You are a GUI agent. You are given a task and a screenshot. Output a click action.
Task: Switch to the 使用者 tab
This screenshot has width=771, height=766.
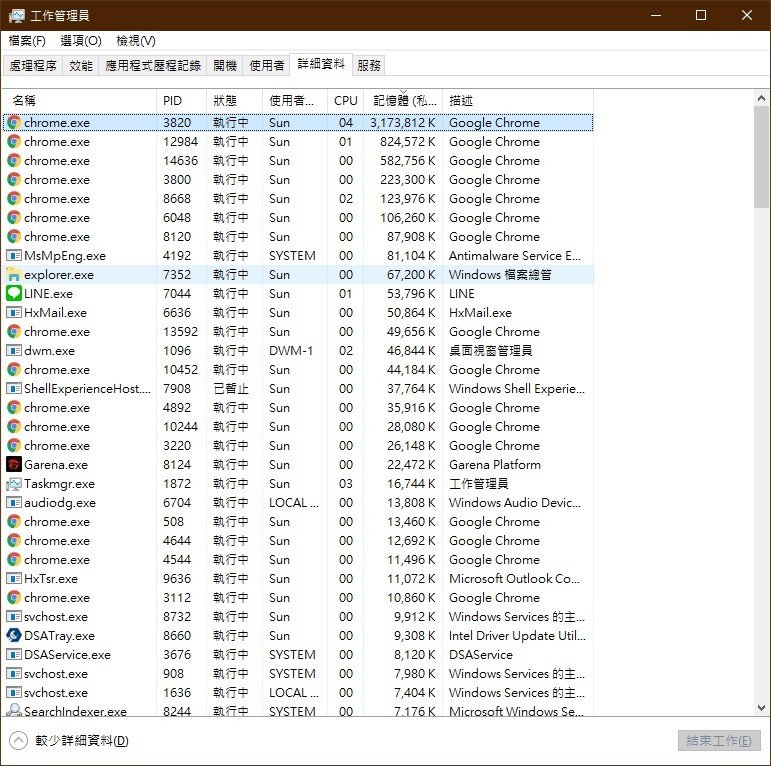pyautogui.click(x=267, y=65)
